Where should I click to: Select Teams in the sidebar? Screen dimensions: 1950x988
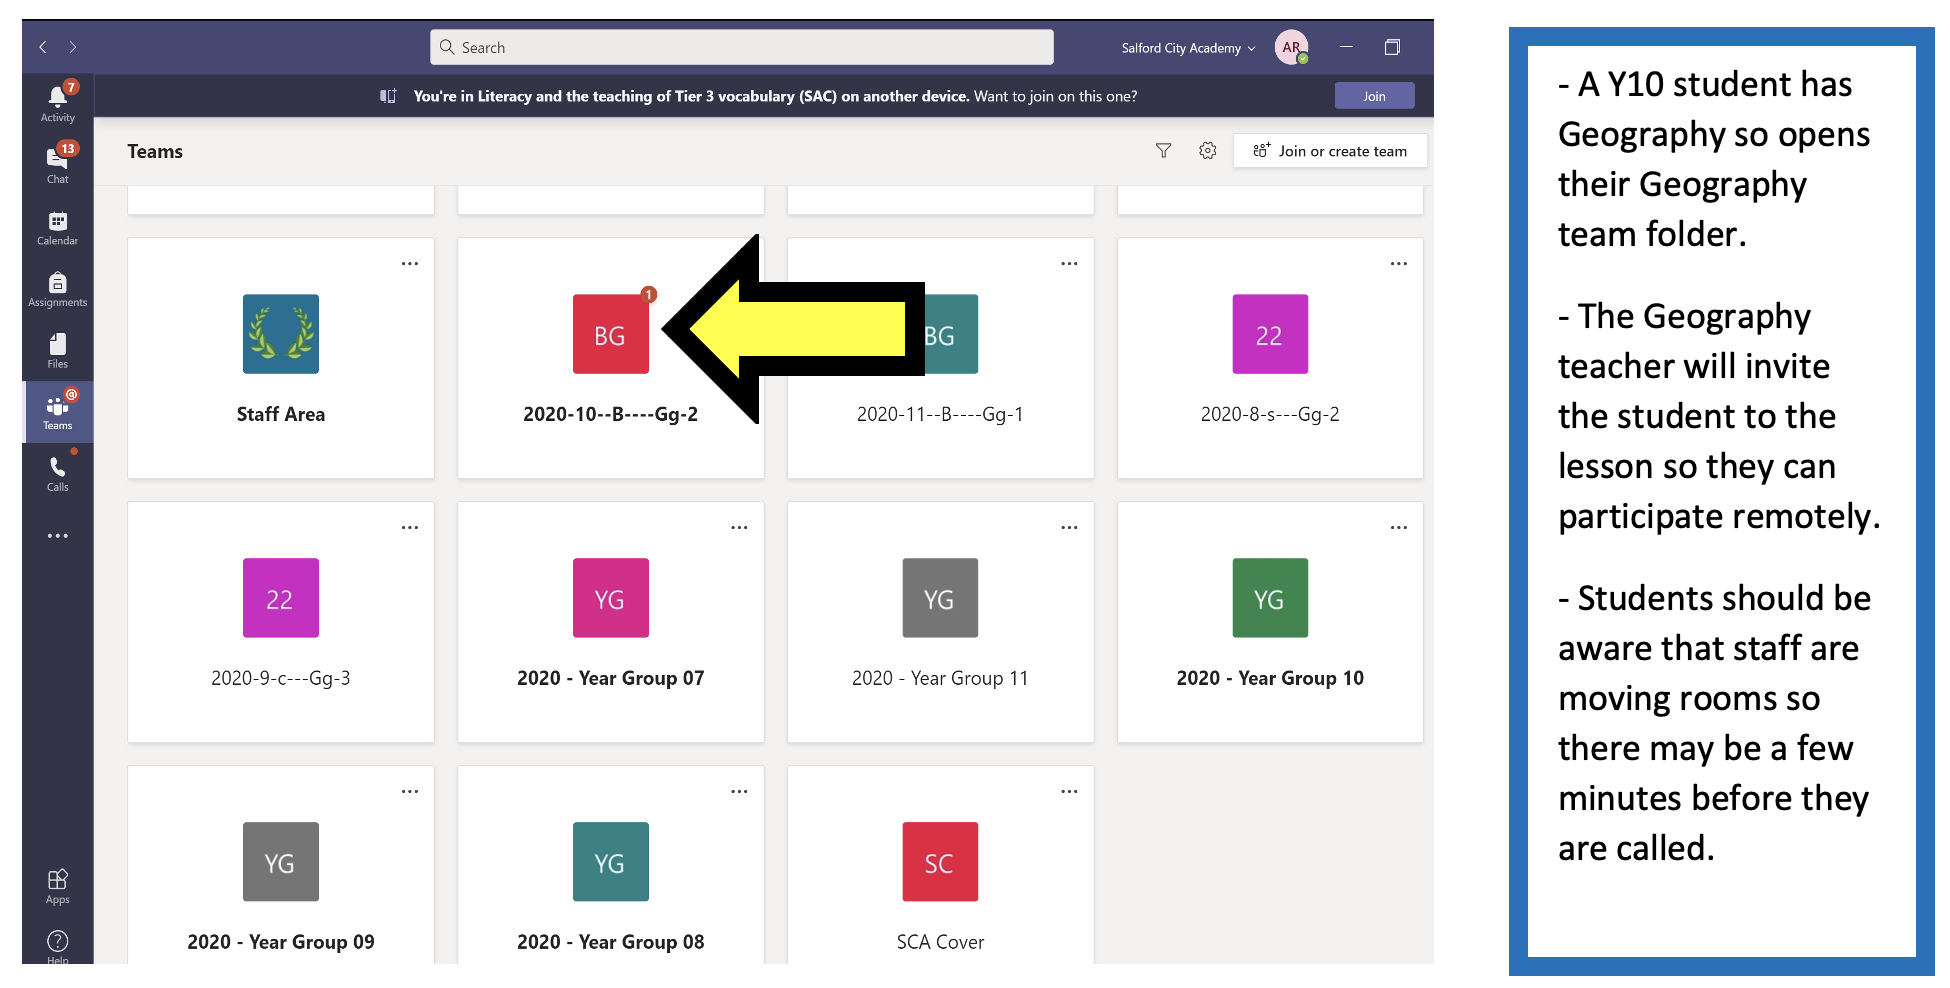pos(58,412)
